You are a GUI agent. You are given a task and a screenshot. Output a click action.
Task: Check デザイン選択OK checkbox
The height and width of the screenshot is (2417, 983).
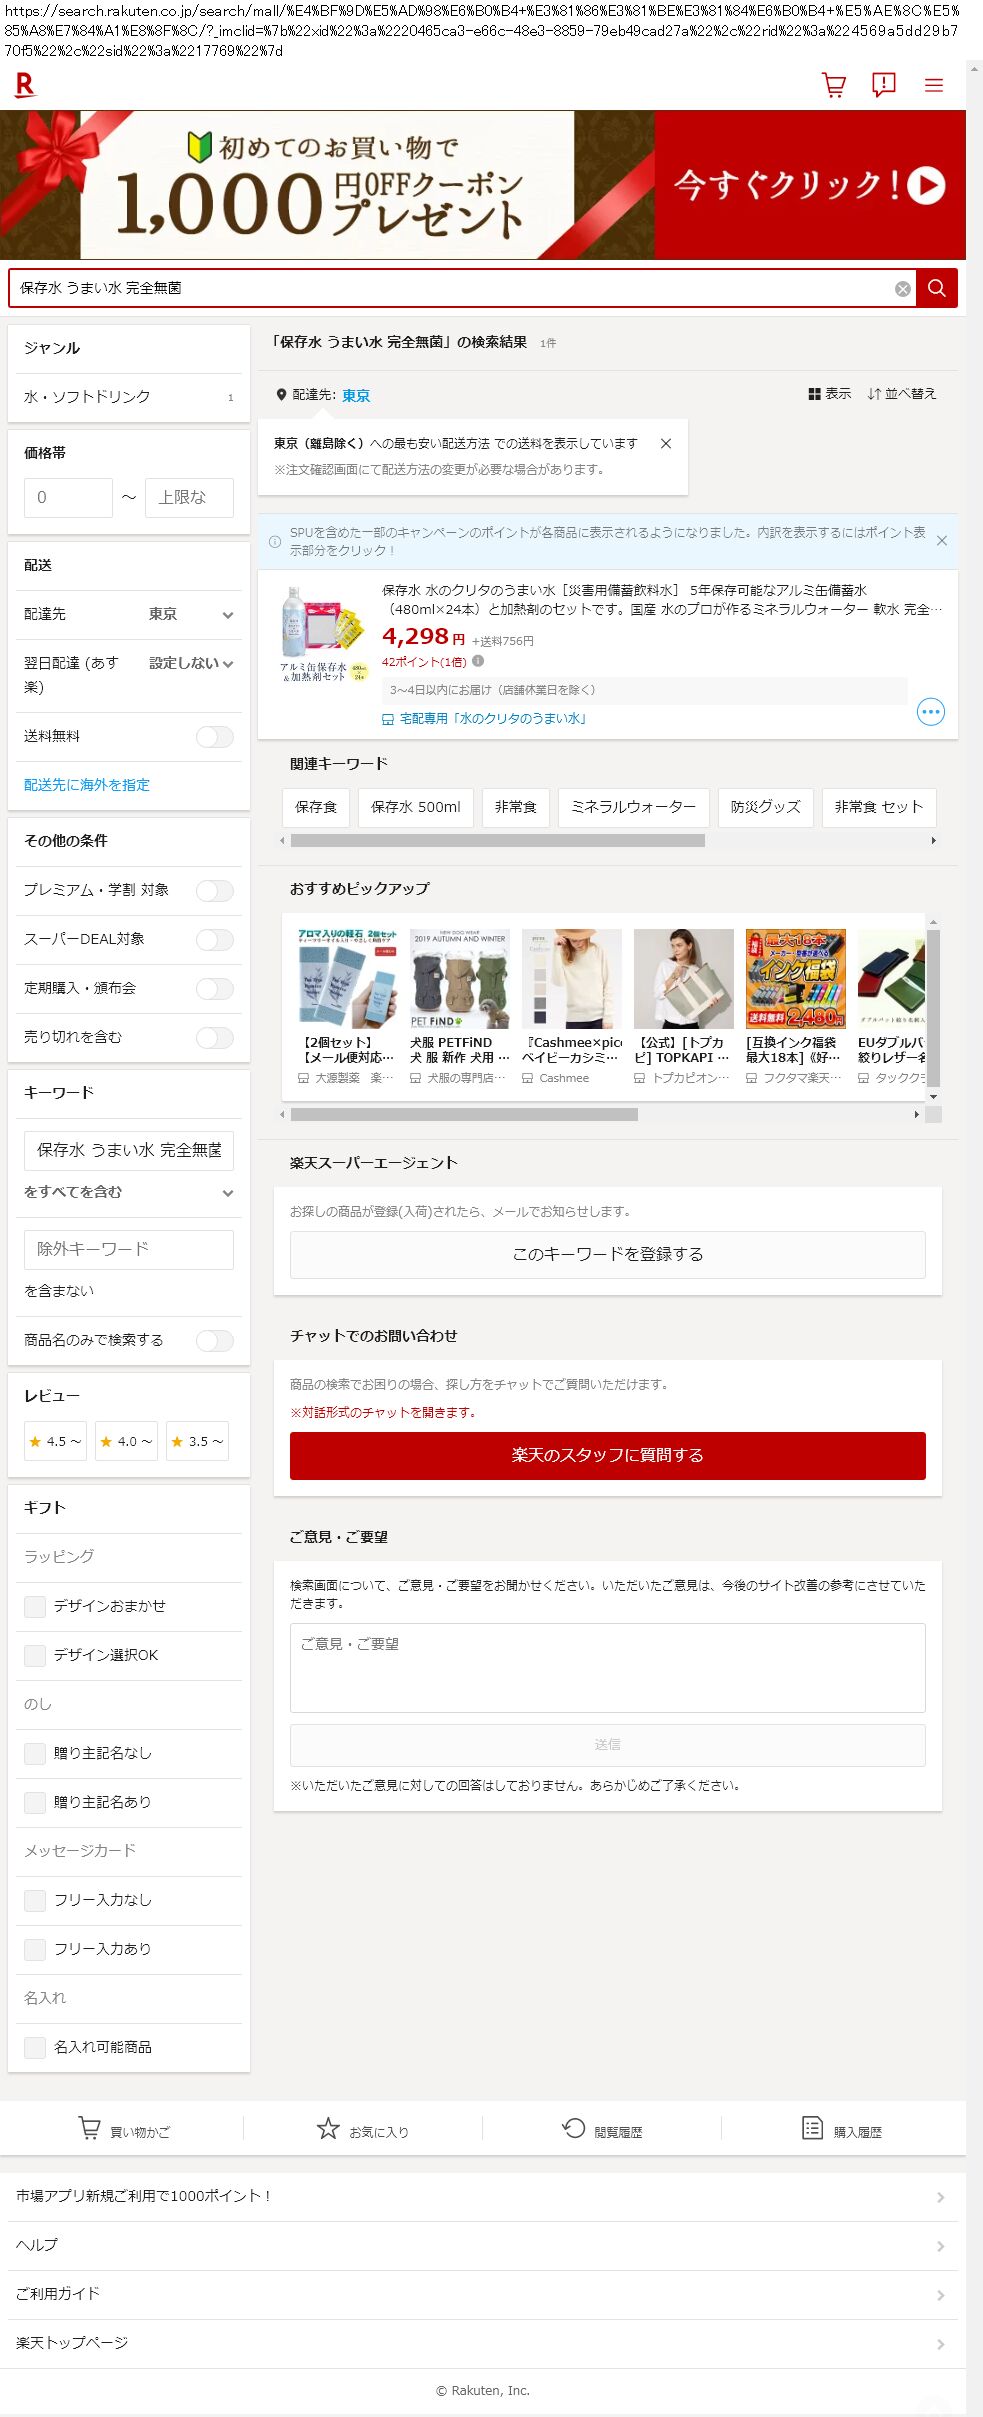[x=35, y=1656]
